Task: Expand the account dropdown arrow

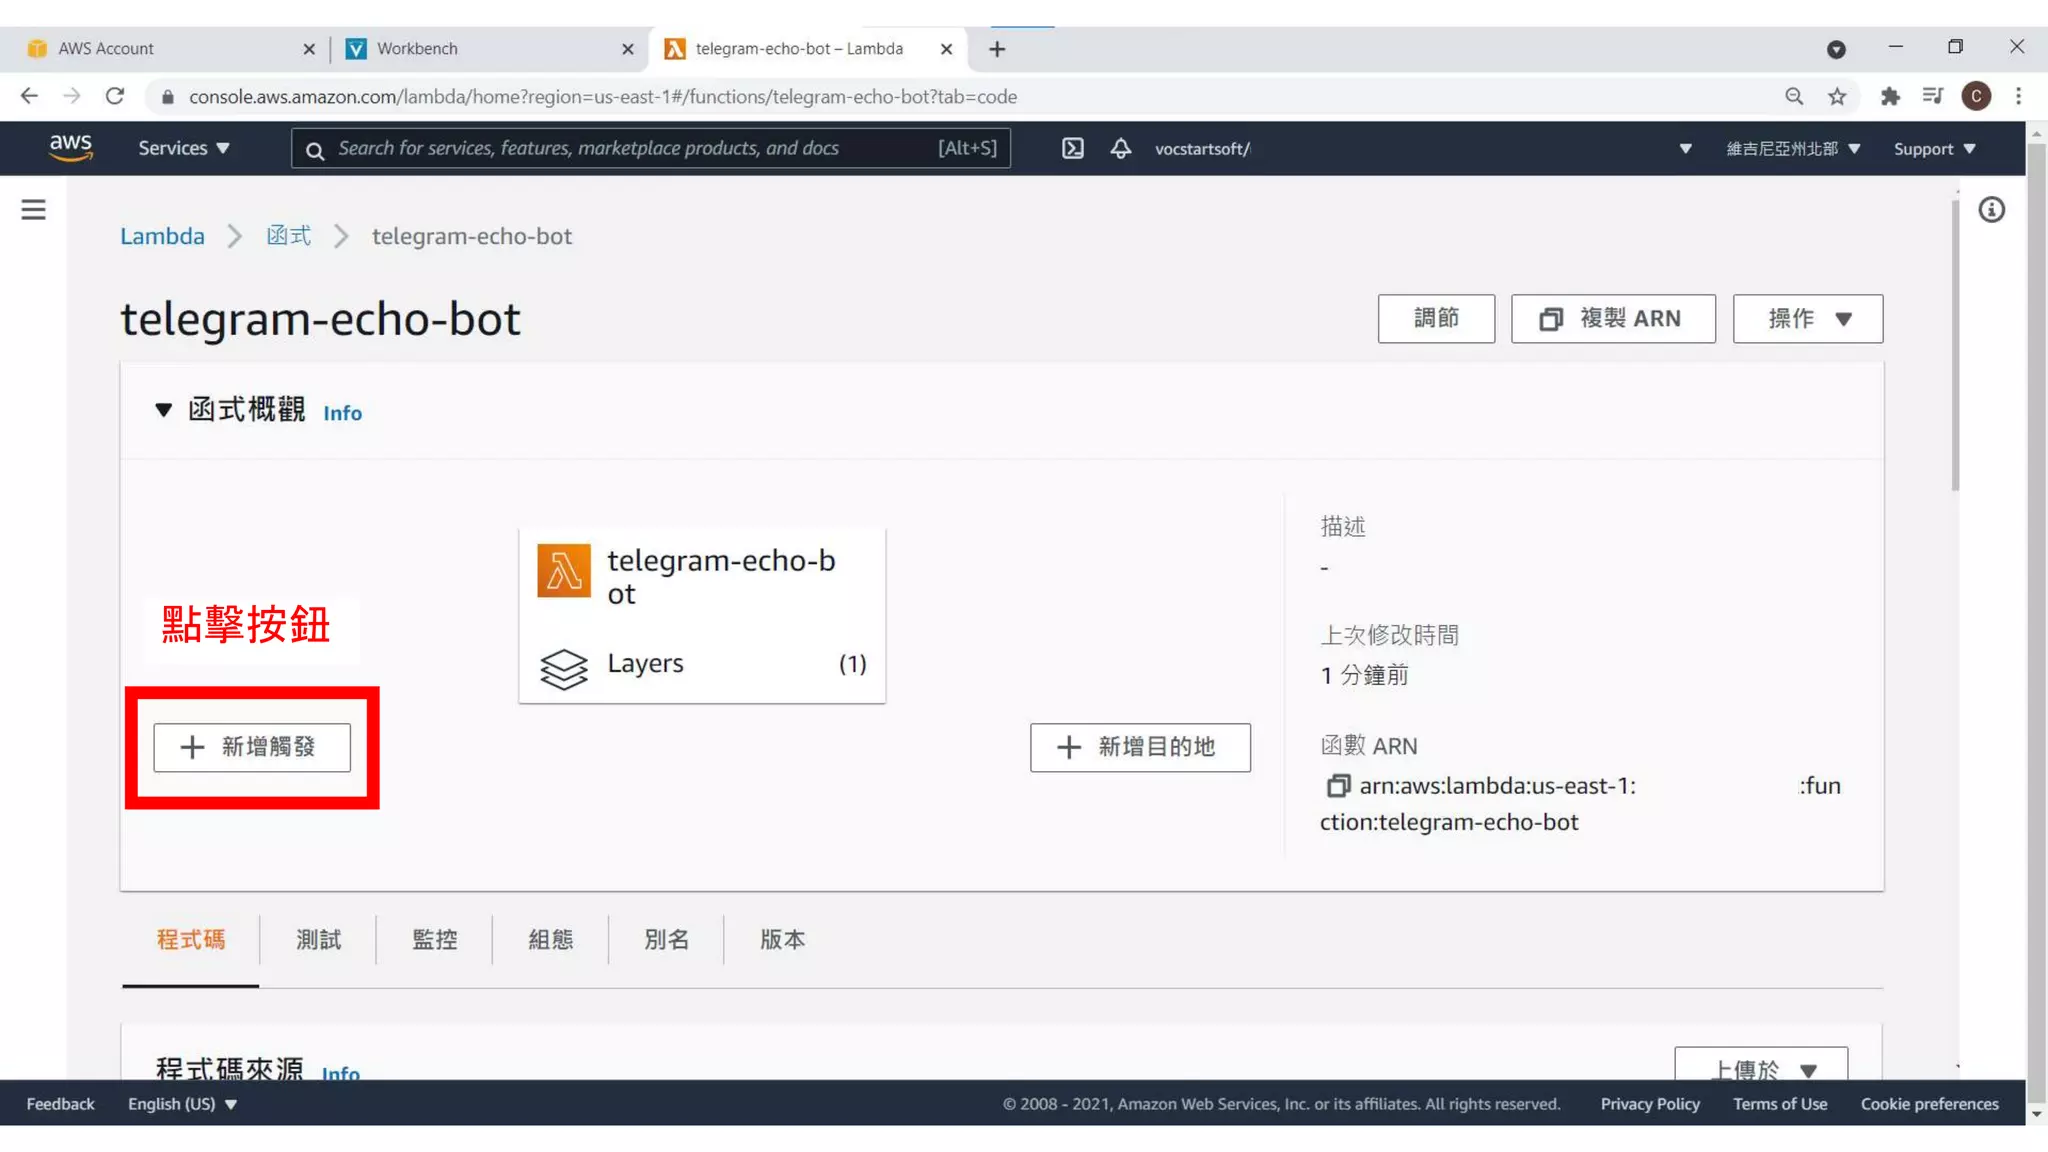Action: [x=1685, y=149]
